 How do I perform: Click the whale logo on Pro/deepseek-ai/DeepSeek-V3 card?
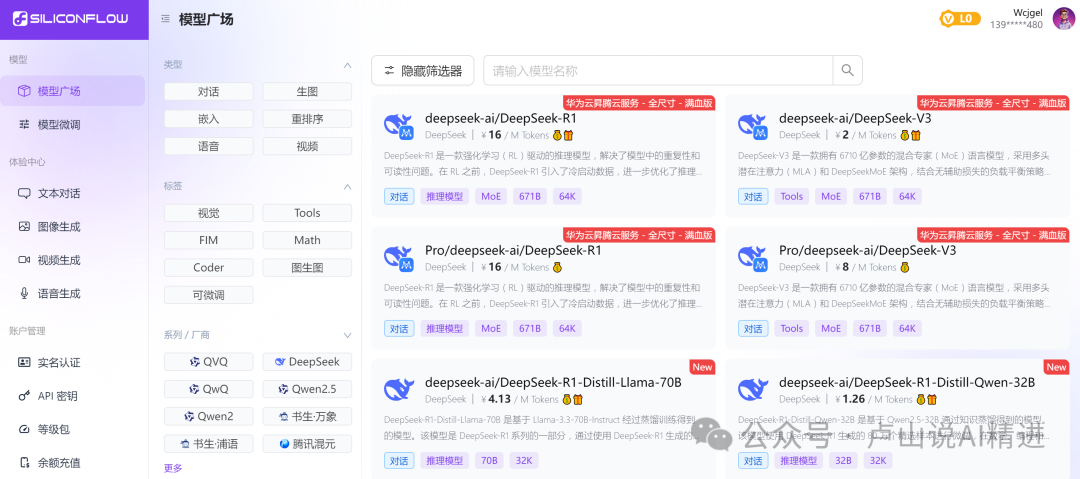point(753,257)
